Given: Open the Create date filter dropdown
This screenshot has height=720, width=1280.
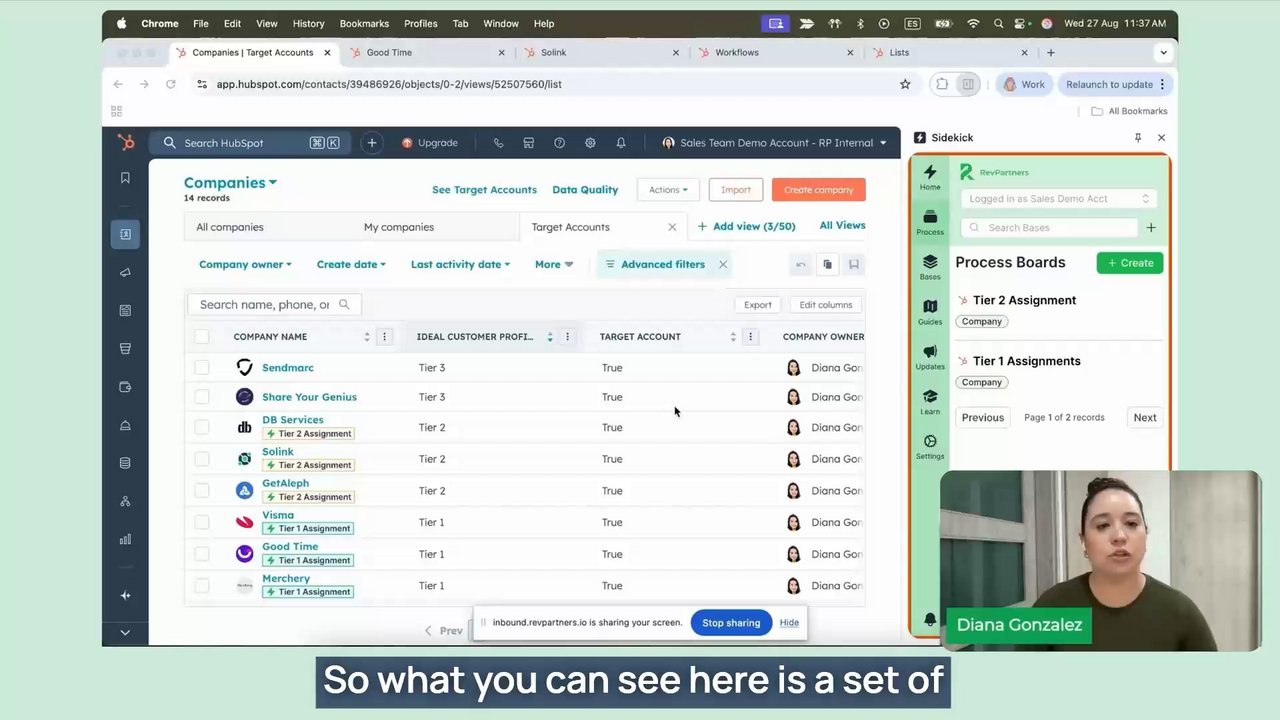Looking at the screenshot, I should tap(351, 264).
